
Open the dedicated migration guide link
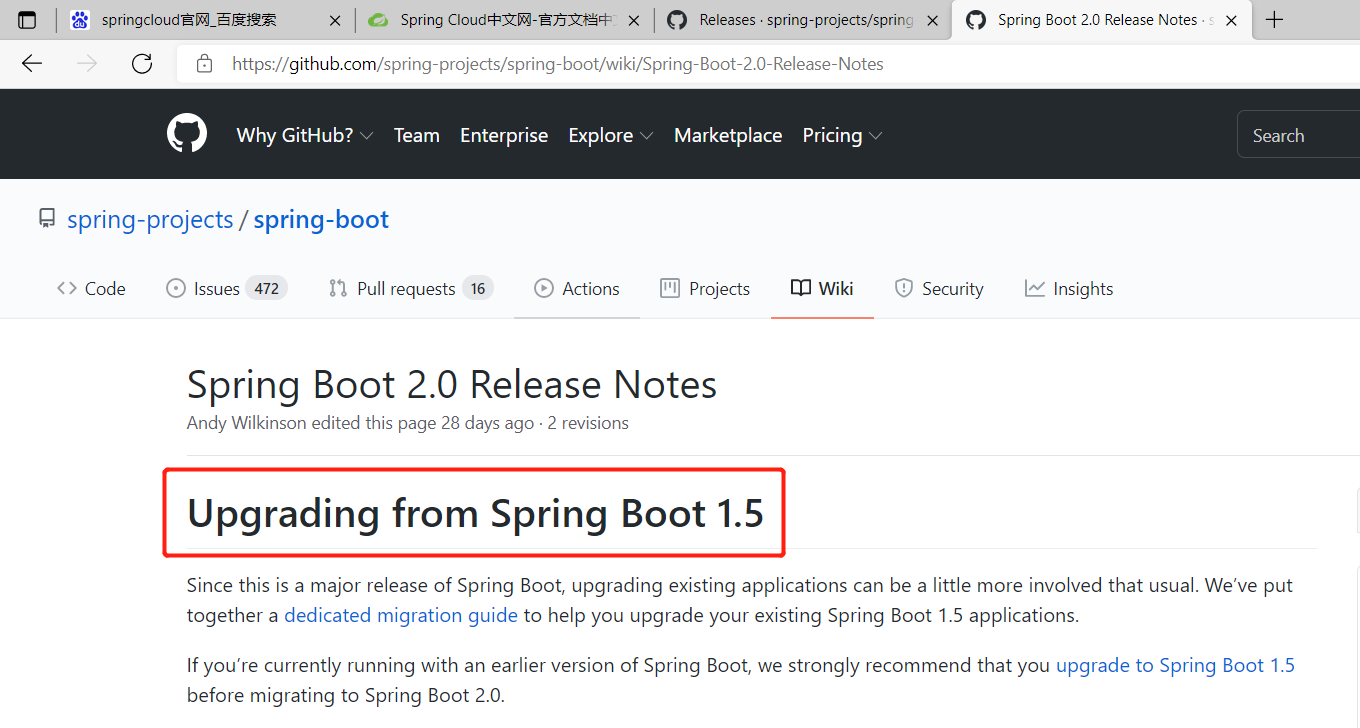(401, 615)
